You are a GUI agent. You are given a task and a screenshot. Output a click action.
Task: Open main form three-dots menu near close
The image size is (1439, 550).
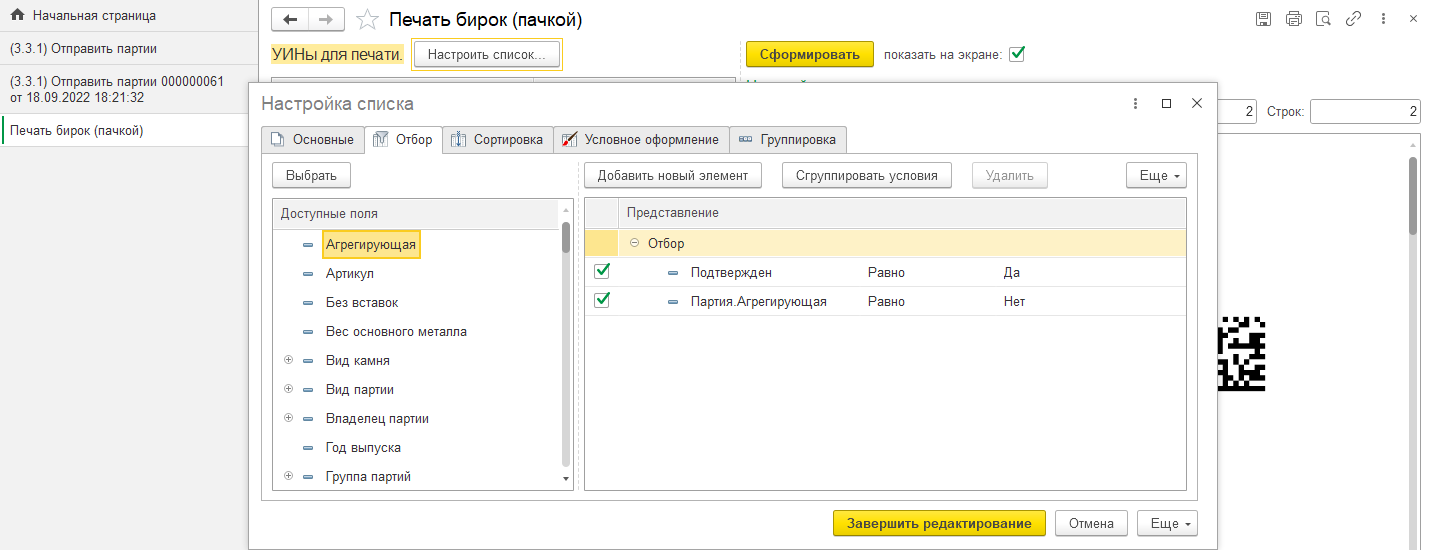(x=1384, y=19)
